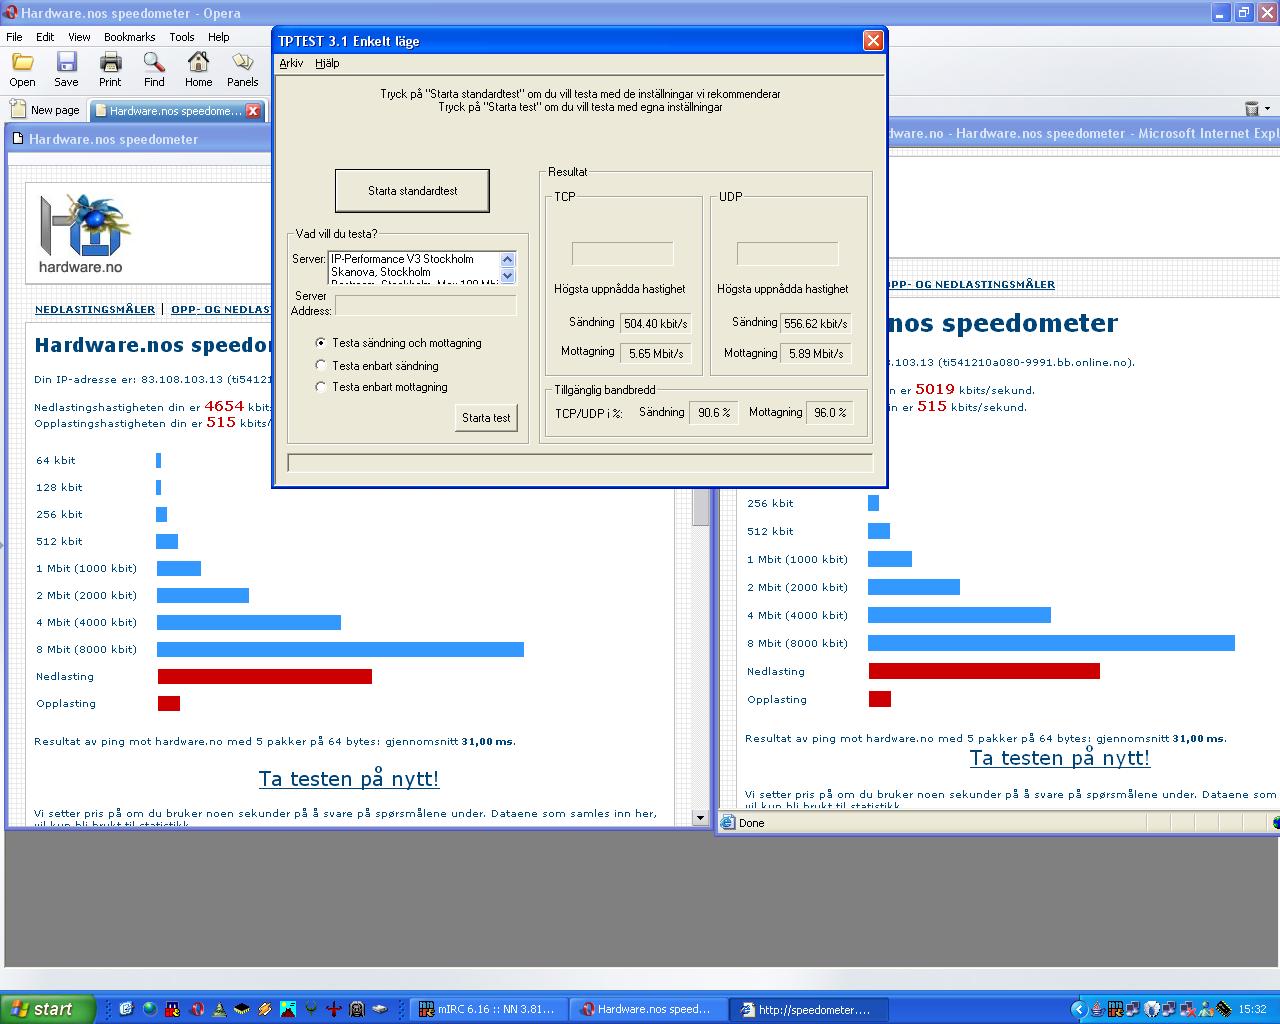This screenshot has height=1024, width=1280.
Task: Open Opera's Tools menu
Action: (182, 37)
